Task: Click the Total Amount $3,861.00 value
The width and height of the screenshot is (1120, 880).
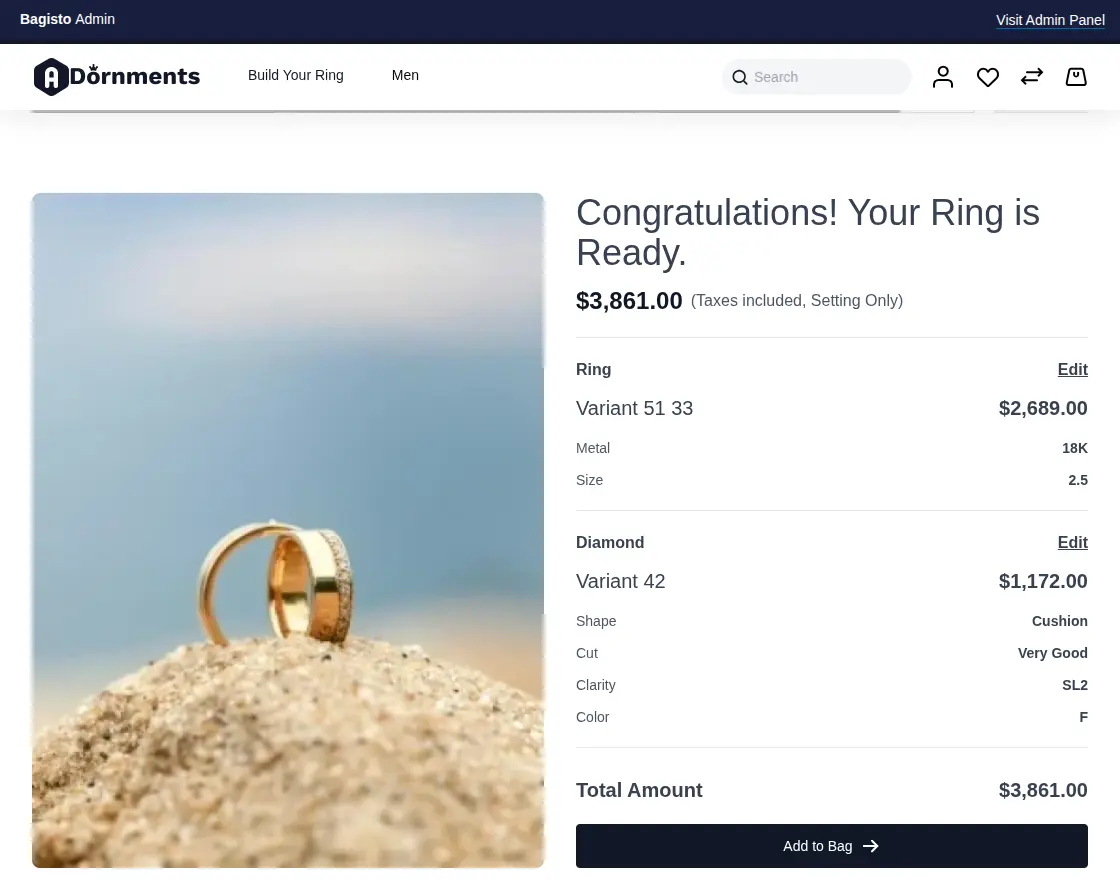Action: pyautogui.click(x=1043, y=791)
